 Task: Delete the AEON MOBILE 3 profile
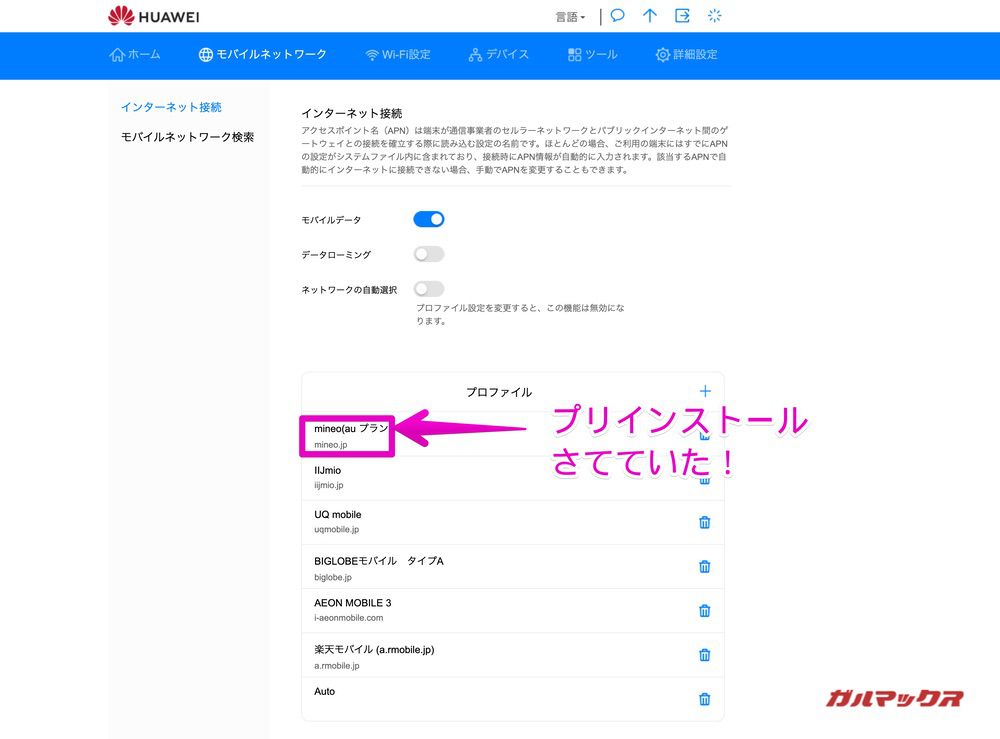coord(704,611)
